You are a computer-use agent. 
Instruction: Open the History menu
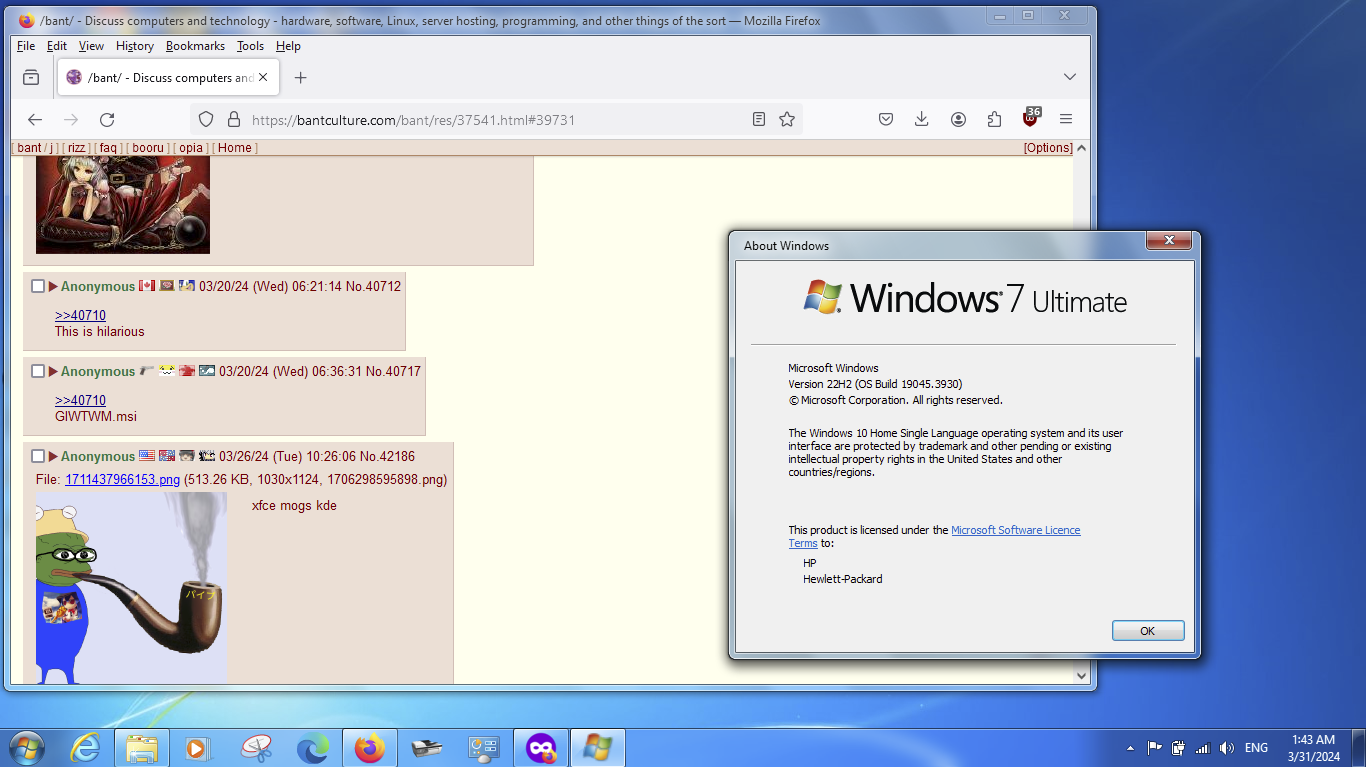pyautogui.click(x=134, y=46)
